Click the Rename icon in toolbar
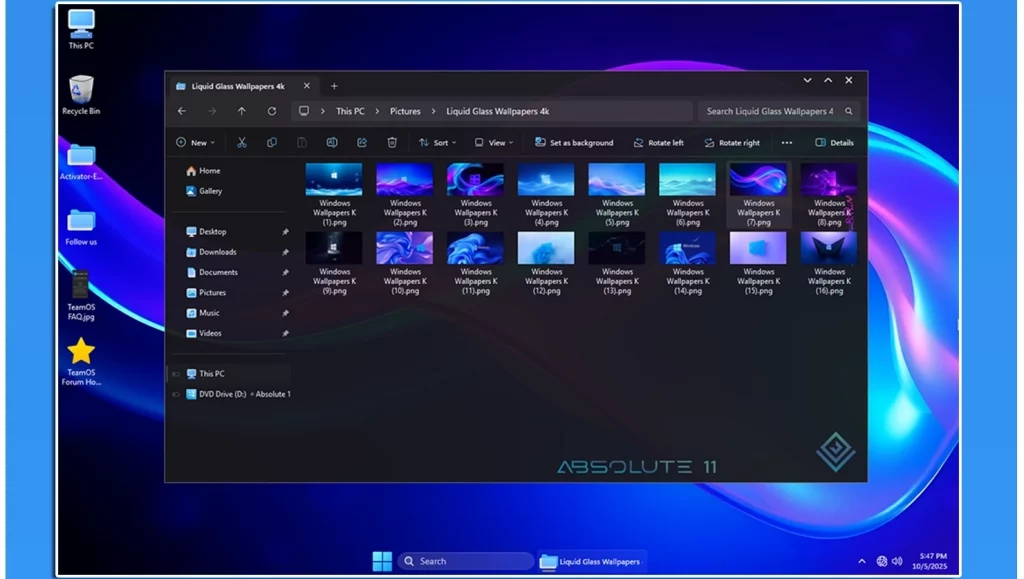1024x579 pixels. [331, 143]
